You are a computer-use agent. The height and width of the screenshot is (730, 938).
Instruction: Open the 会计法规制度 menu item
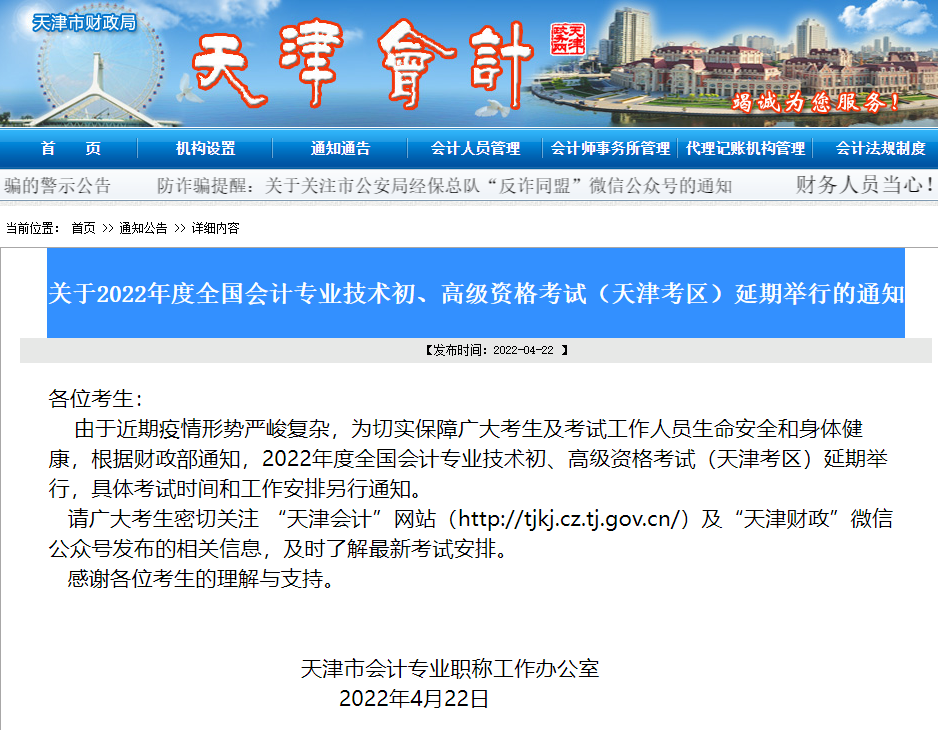880,148
